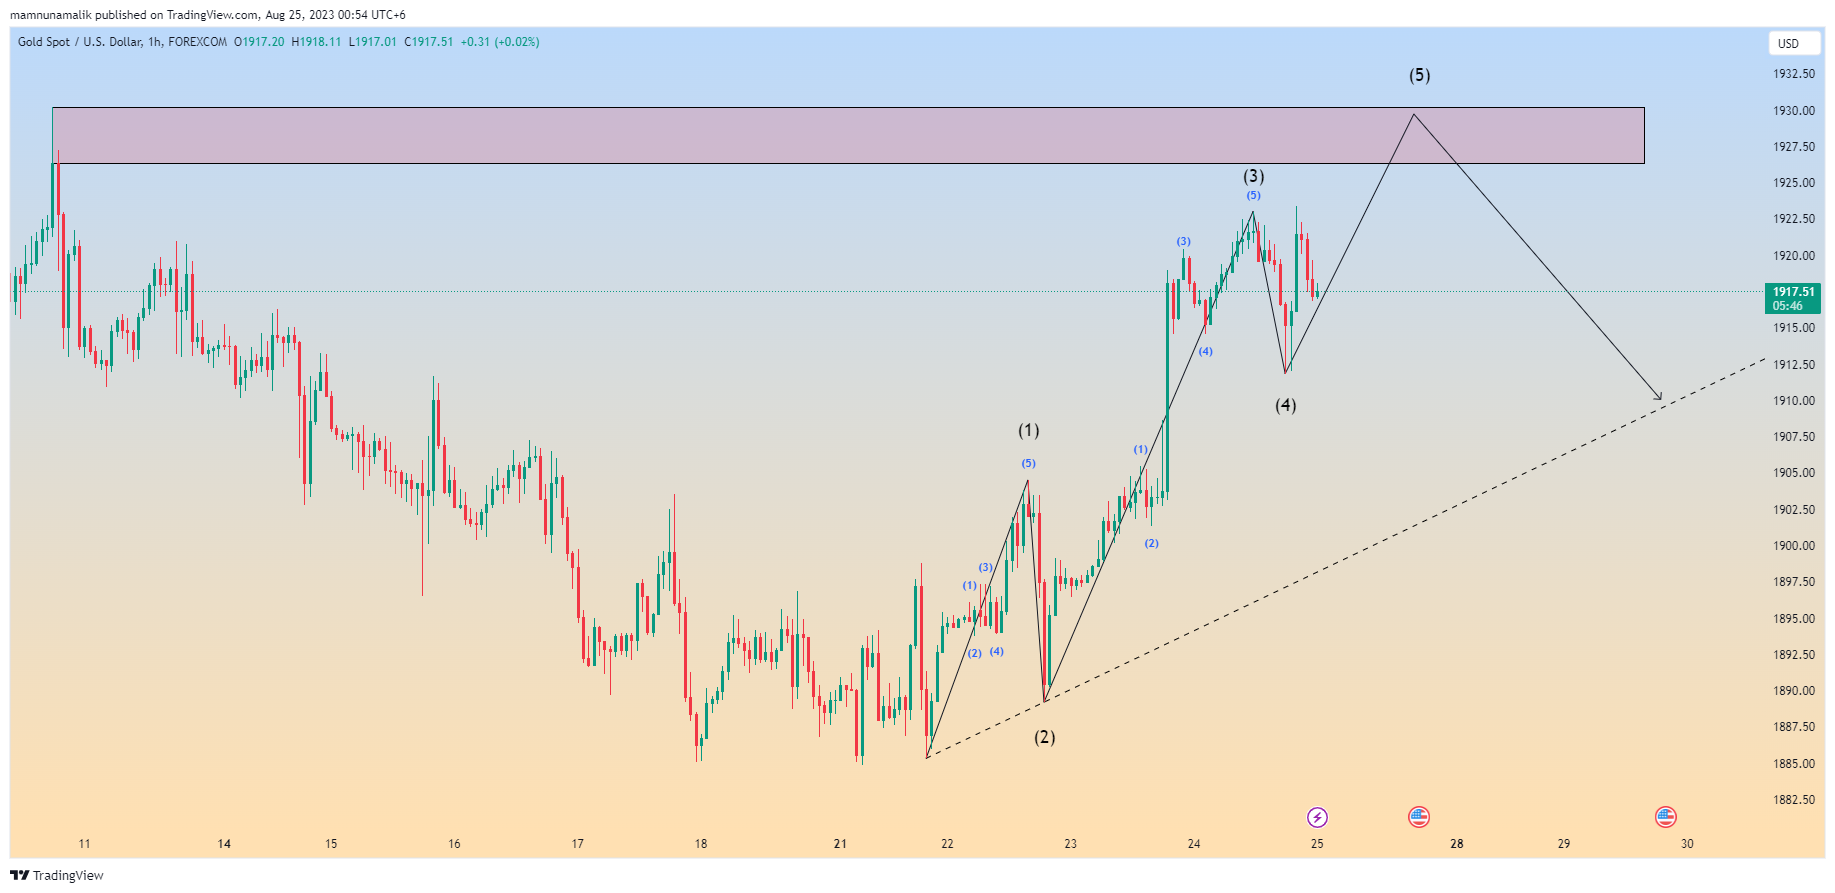Click the black wave (1) label

pos(1028,430)
